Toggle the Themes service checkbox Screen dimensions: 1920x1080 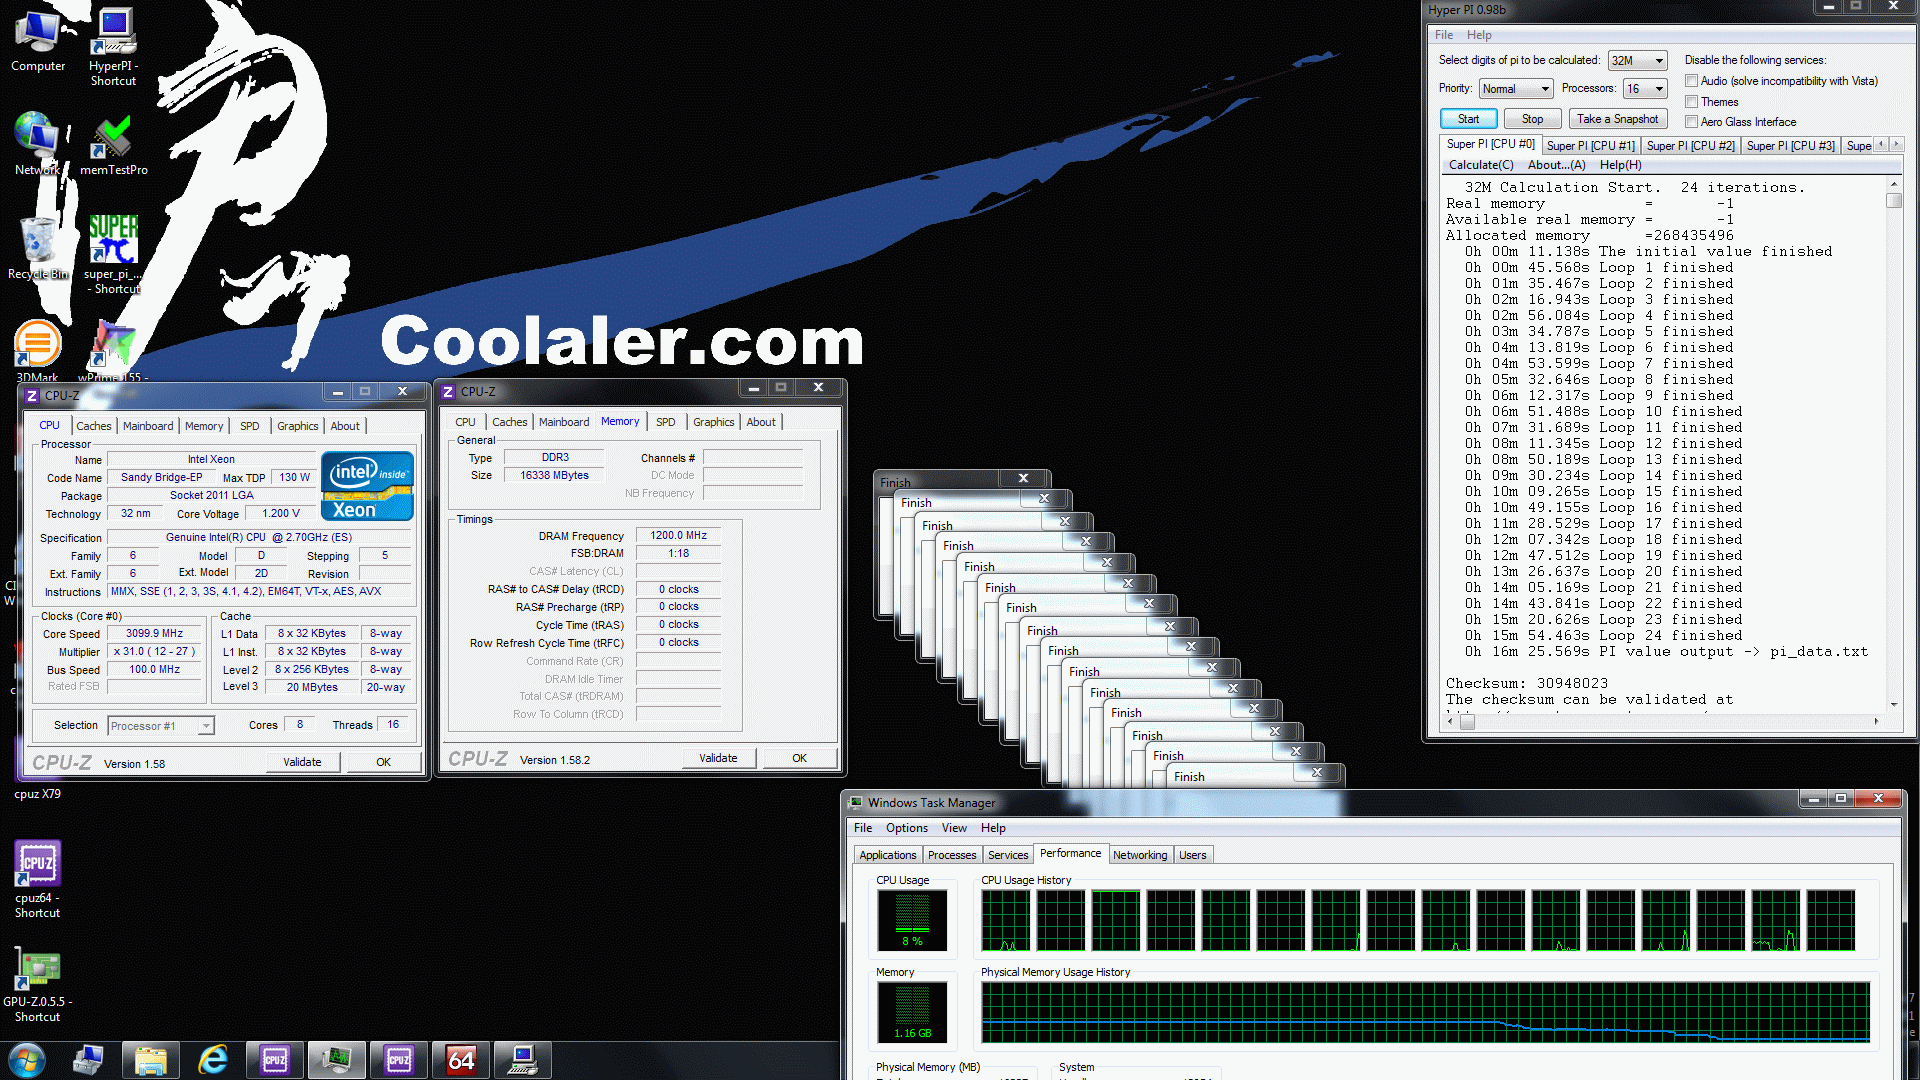click(1691, 102)
